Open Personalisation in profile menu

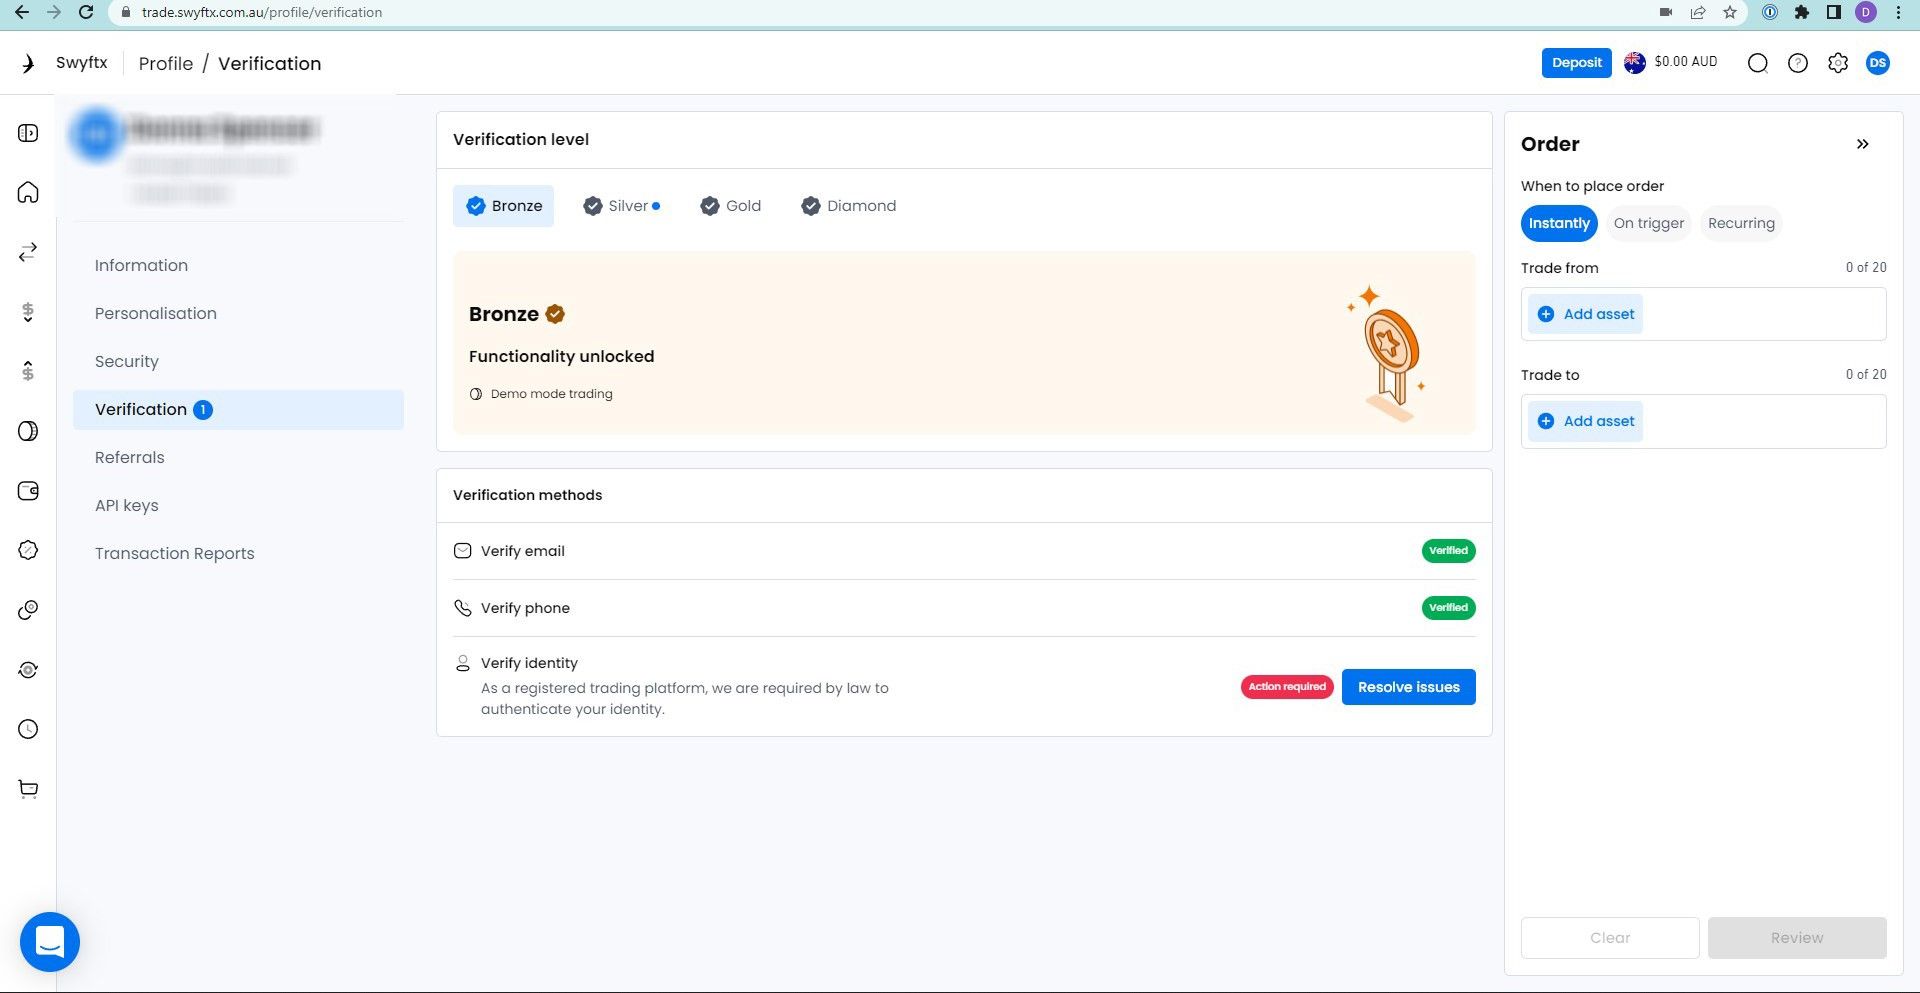tap(238, 314)
